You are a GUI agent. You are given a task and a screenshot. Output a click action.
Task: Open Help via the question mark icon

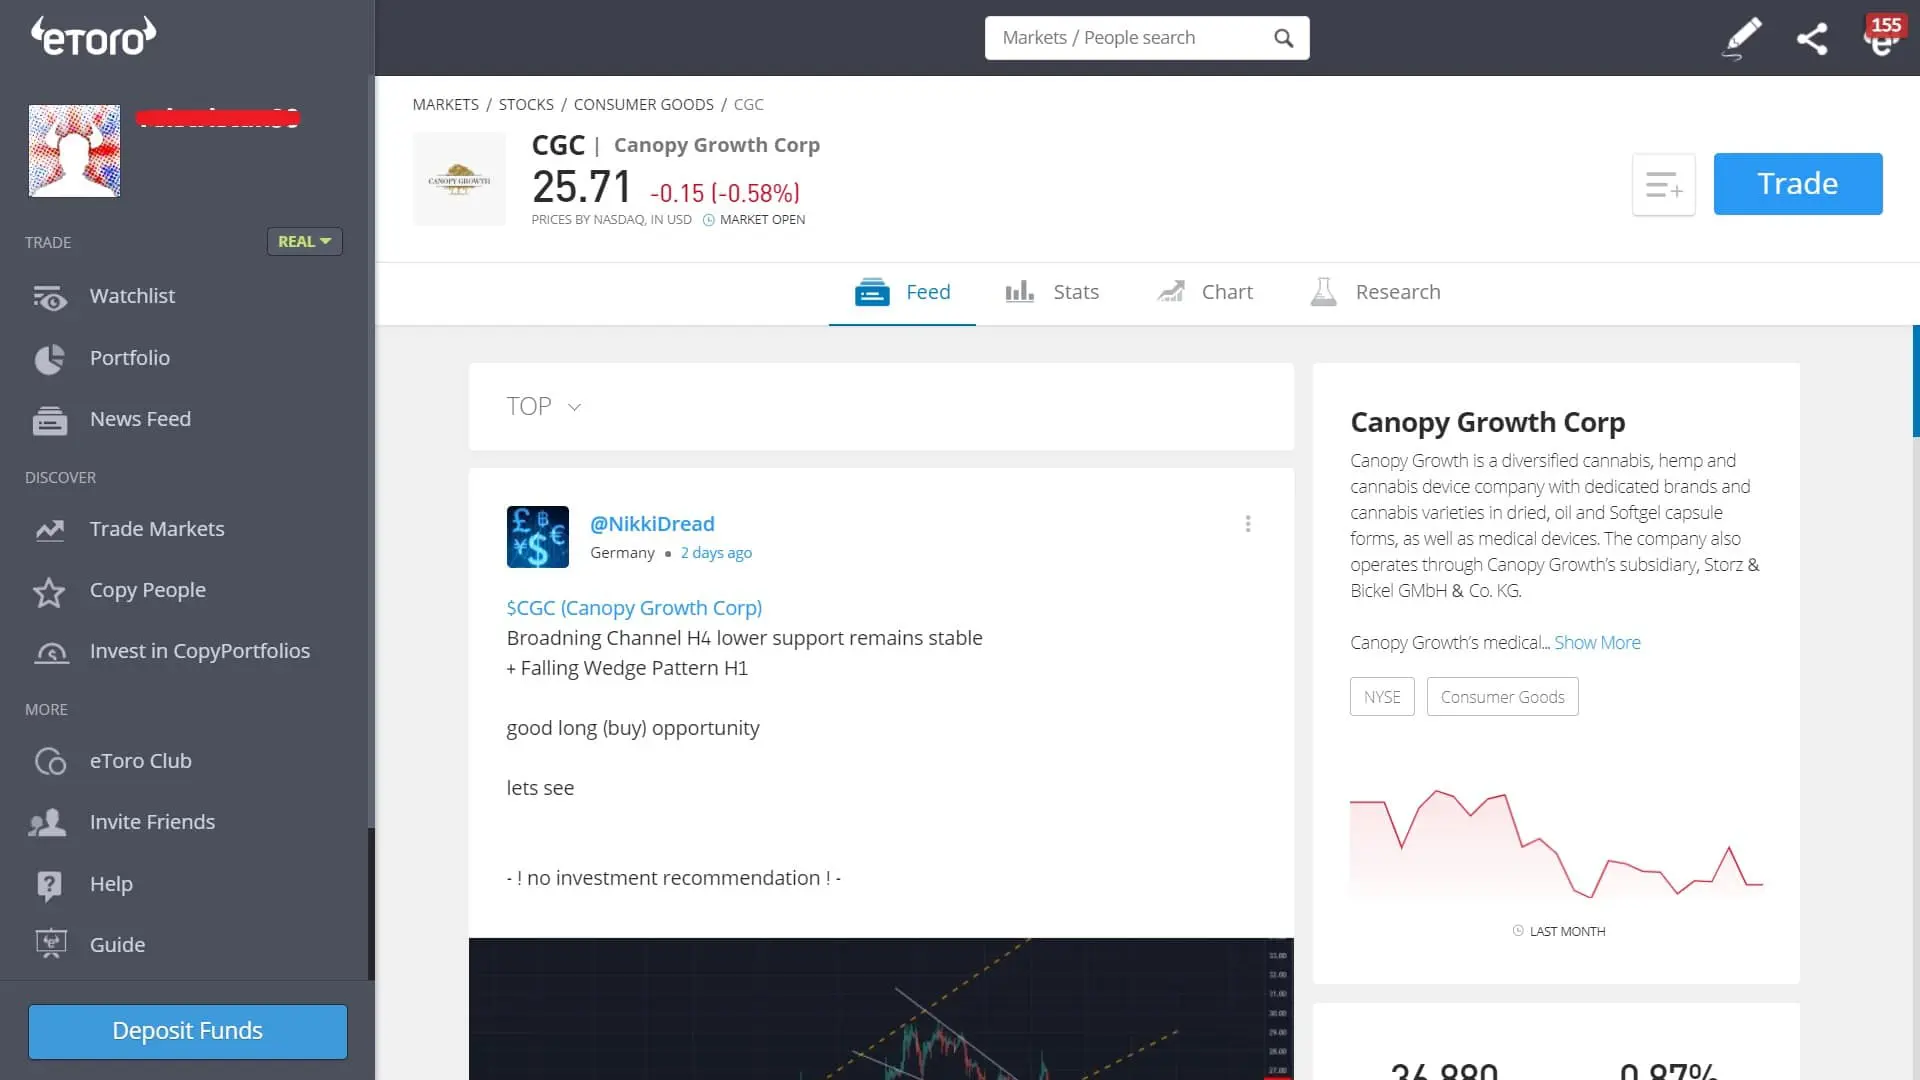tap(50, 884)
